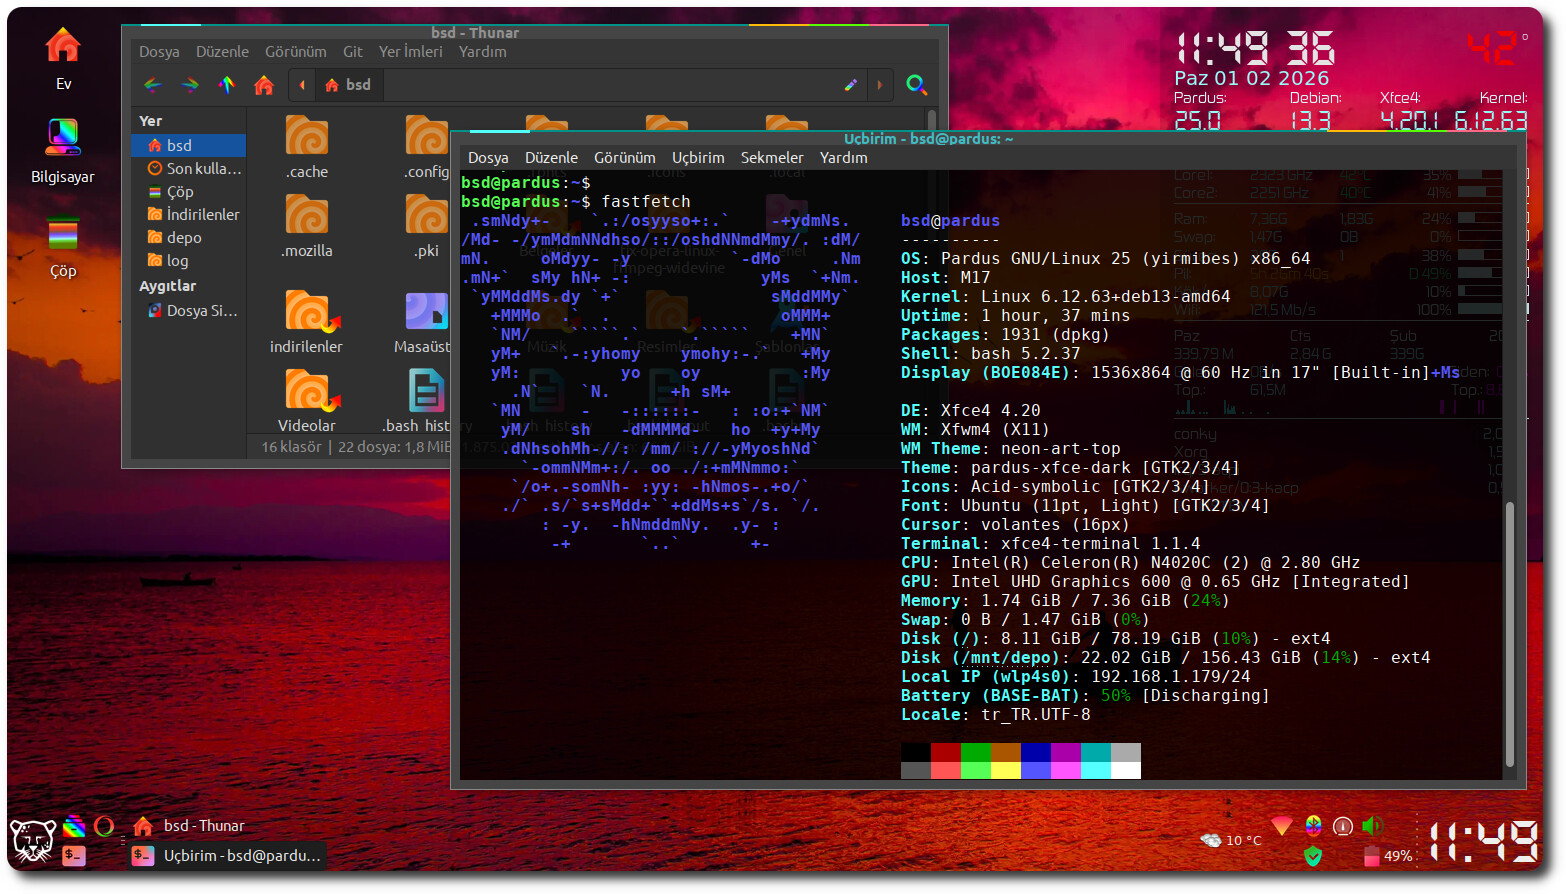Mute sound via the volume tray icon
The width and height of the screenshot is (1566, 894).
click(x=1372, y=826)
